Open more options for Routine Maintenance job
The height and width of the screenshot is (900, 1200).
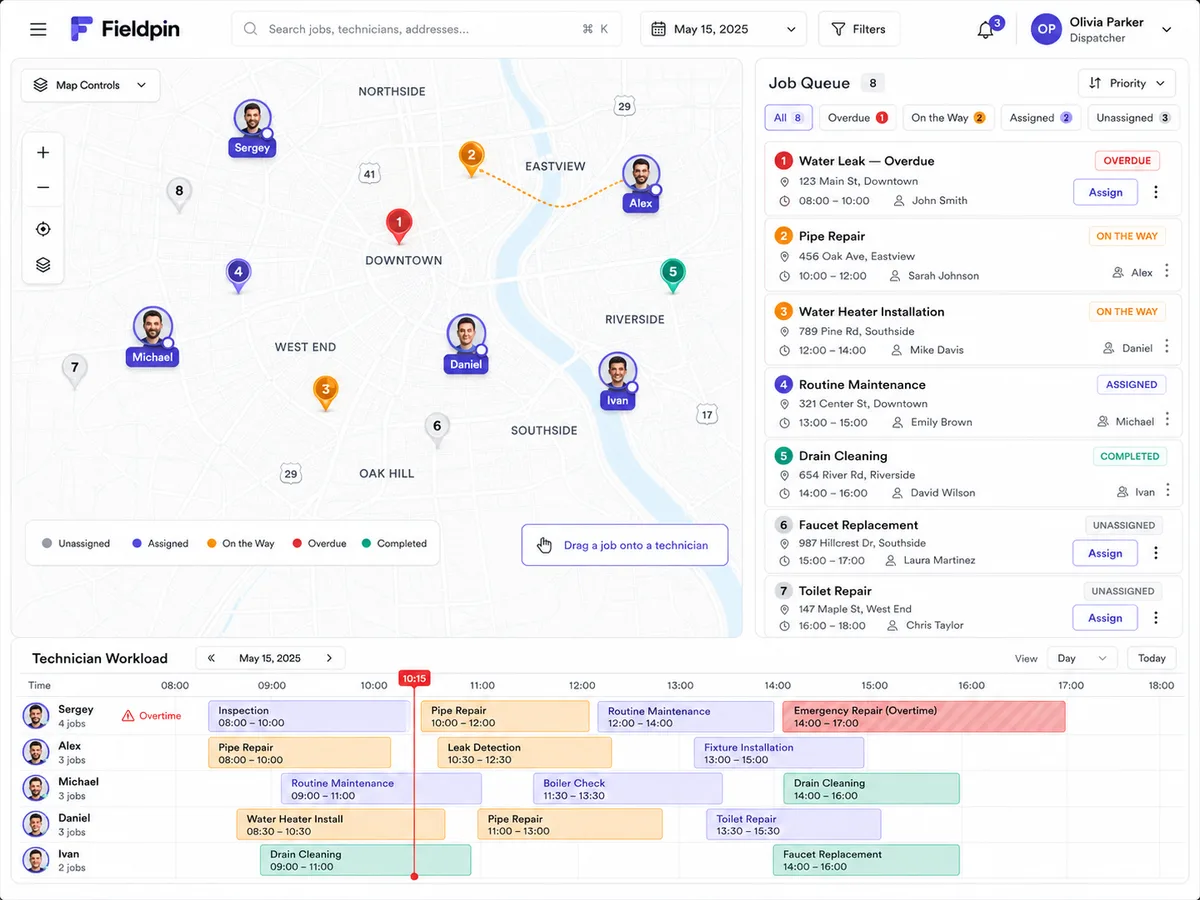[x=1166, y=421]
